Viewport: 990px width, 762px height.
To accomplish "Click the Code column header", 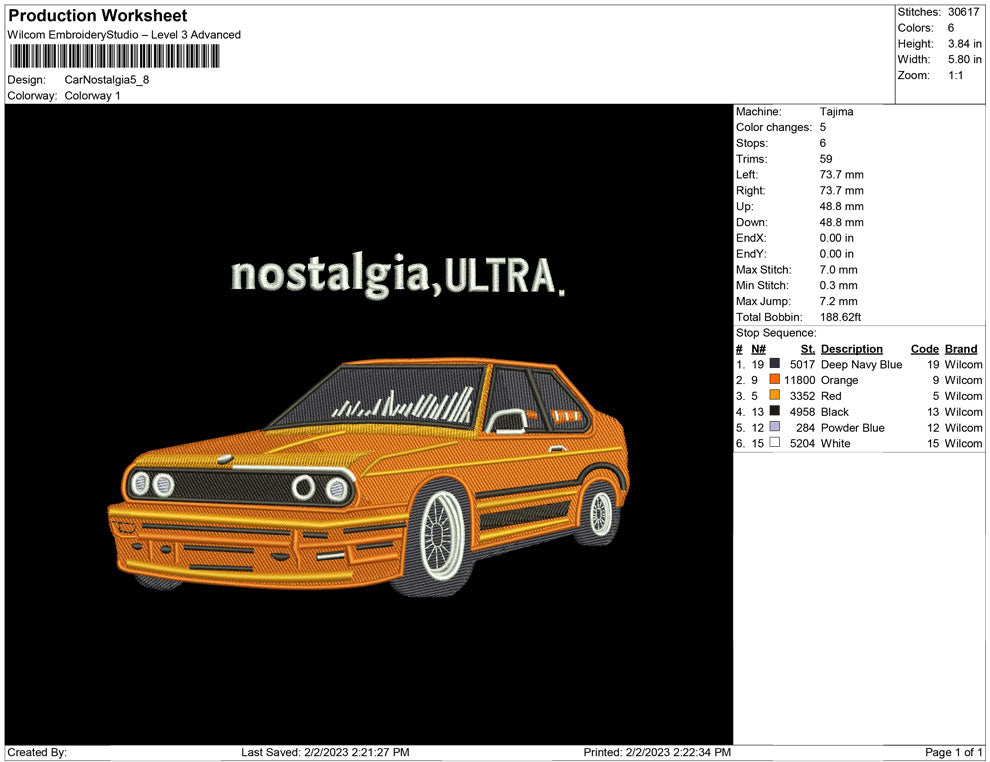I will pyautogui.click(x=924, y=349).
